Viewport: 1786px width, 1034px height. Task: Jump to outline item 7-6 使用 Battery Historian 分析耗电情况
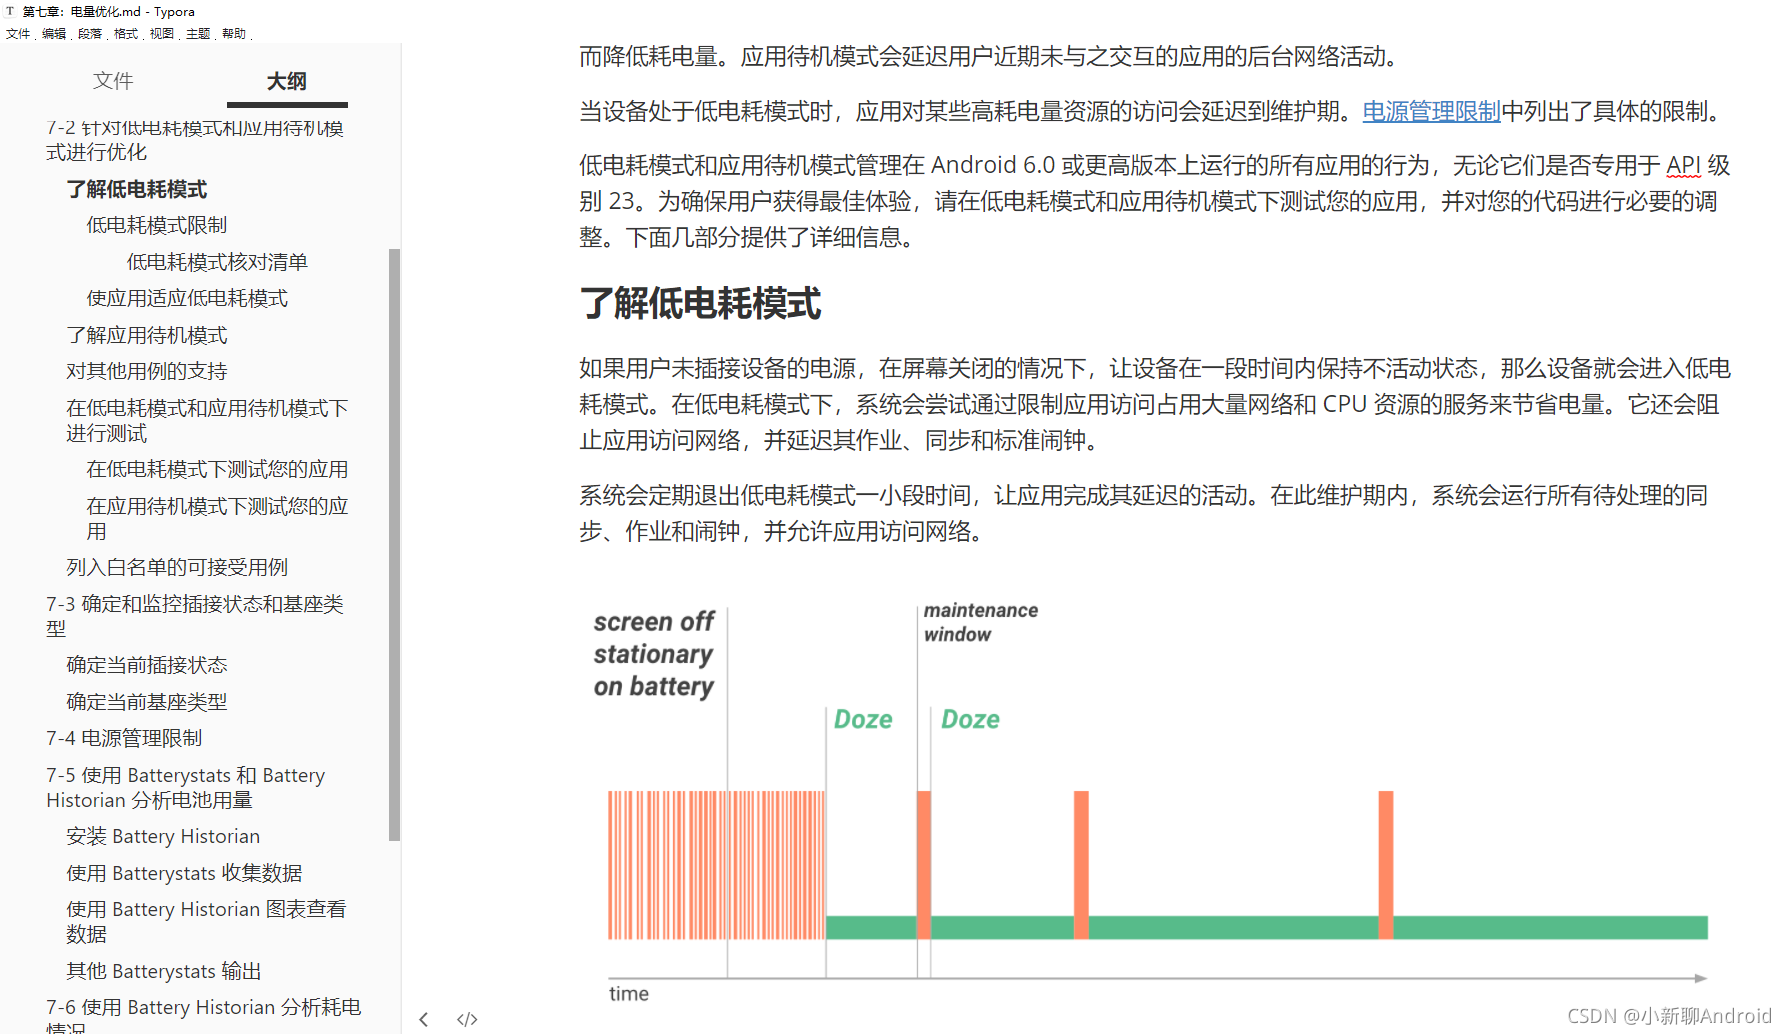click(x=204, y=1017)
